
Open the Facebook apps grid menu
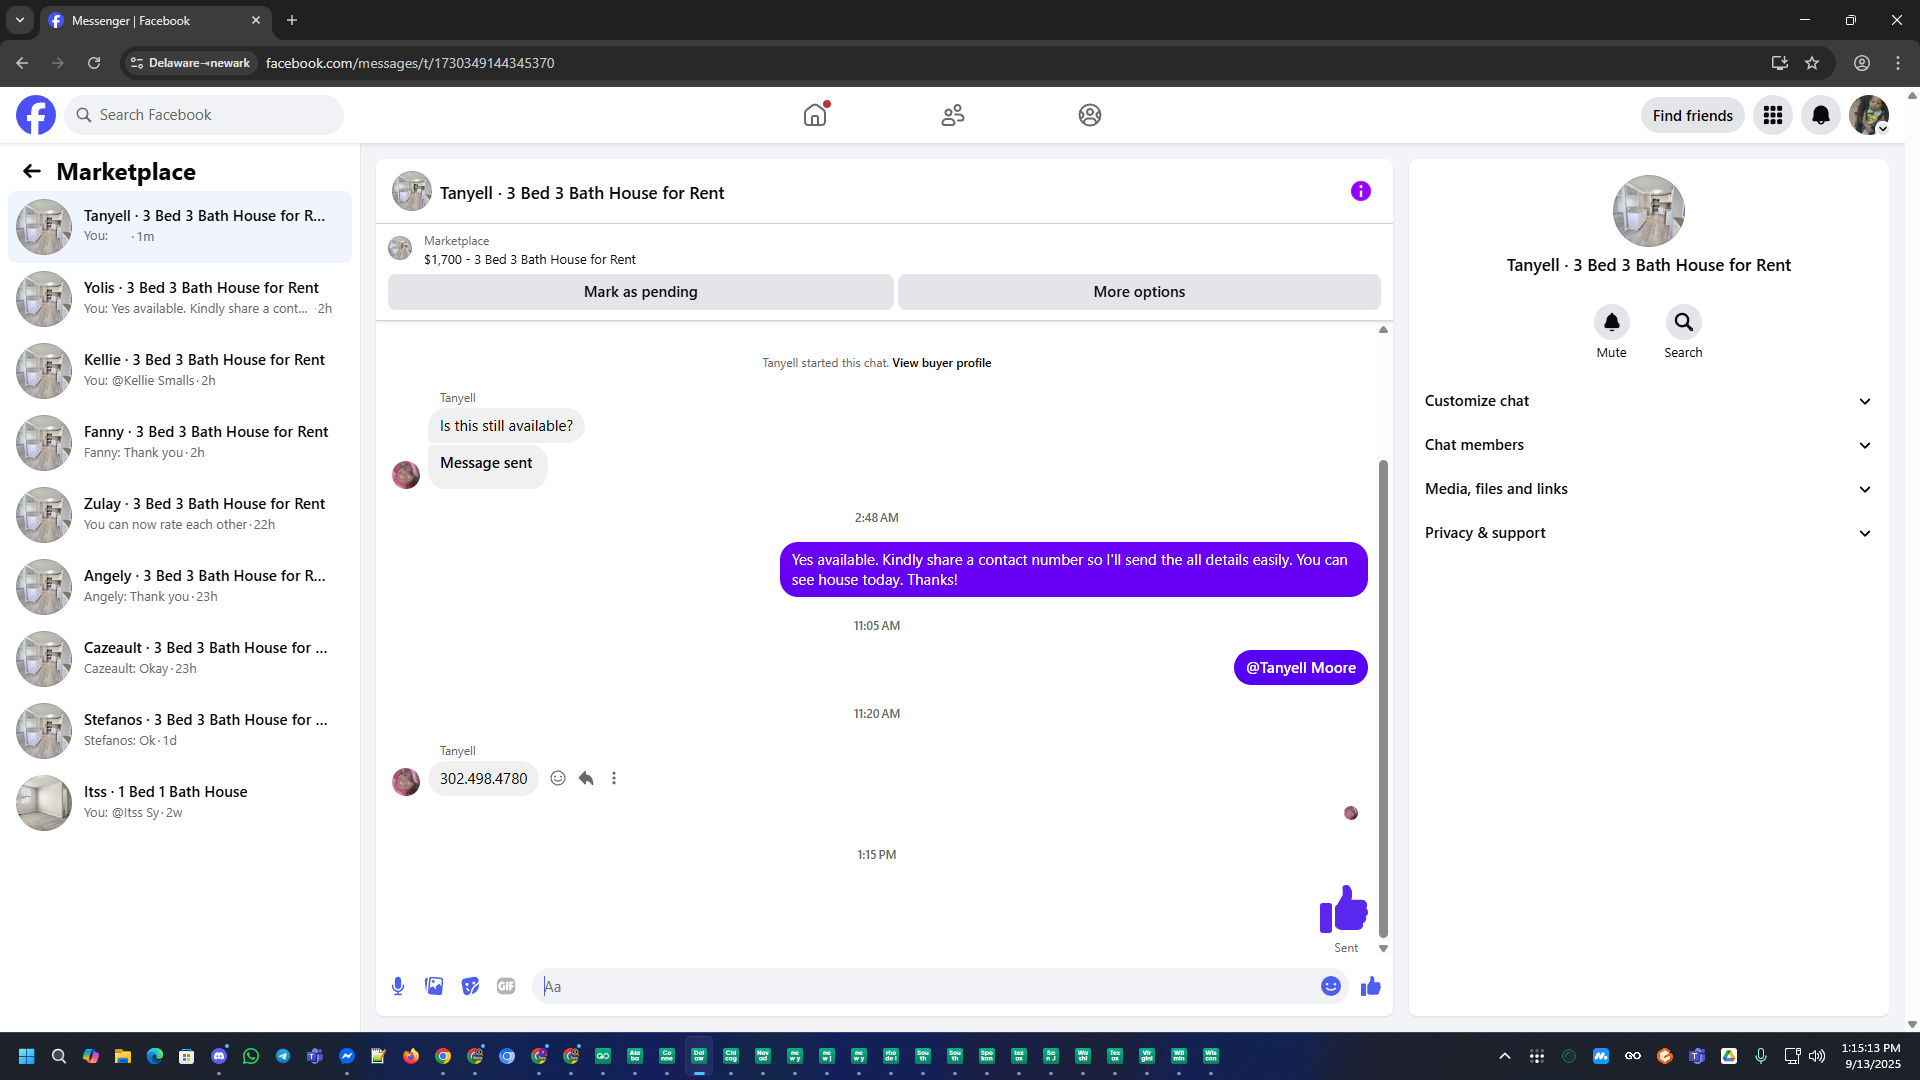[1772, 115]
